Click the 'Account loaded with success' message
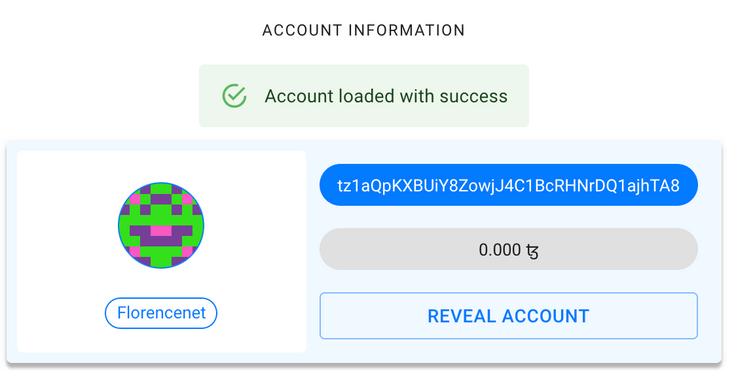This screenshot has height=371, width=736. pyautogui.click(x=386, y=96)
